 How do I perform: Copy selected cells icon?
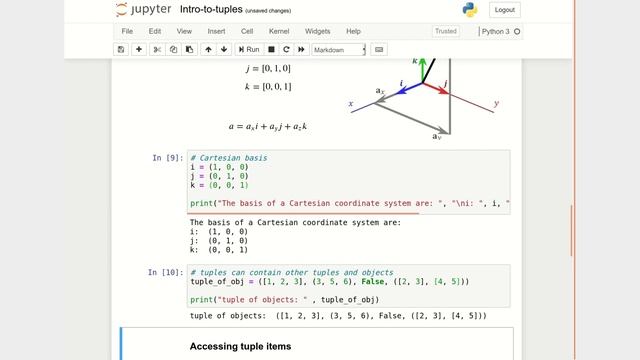point(173,49)
